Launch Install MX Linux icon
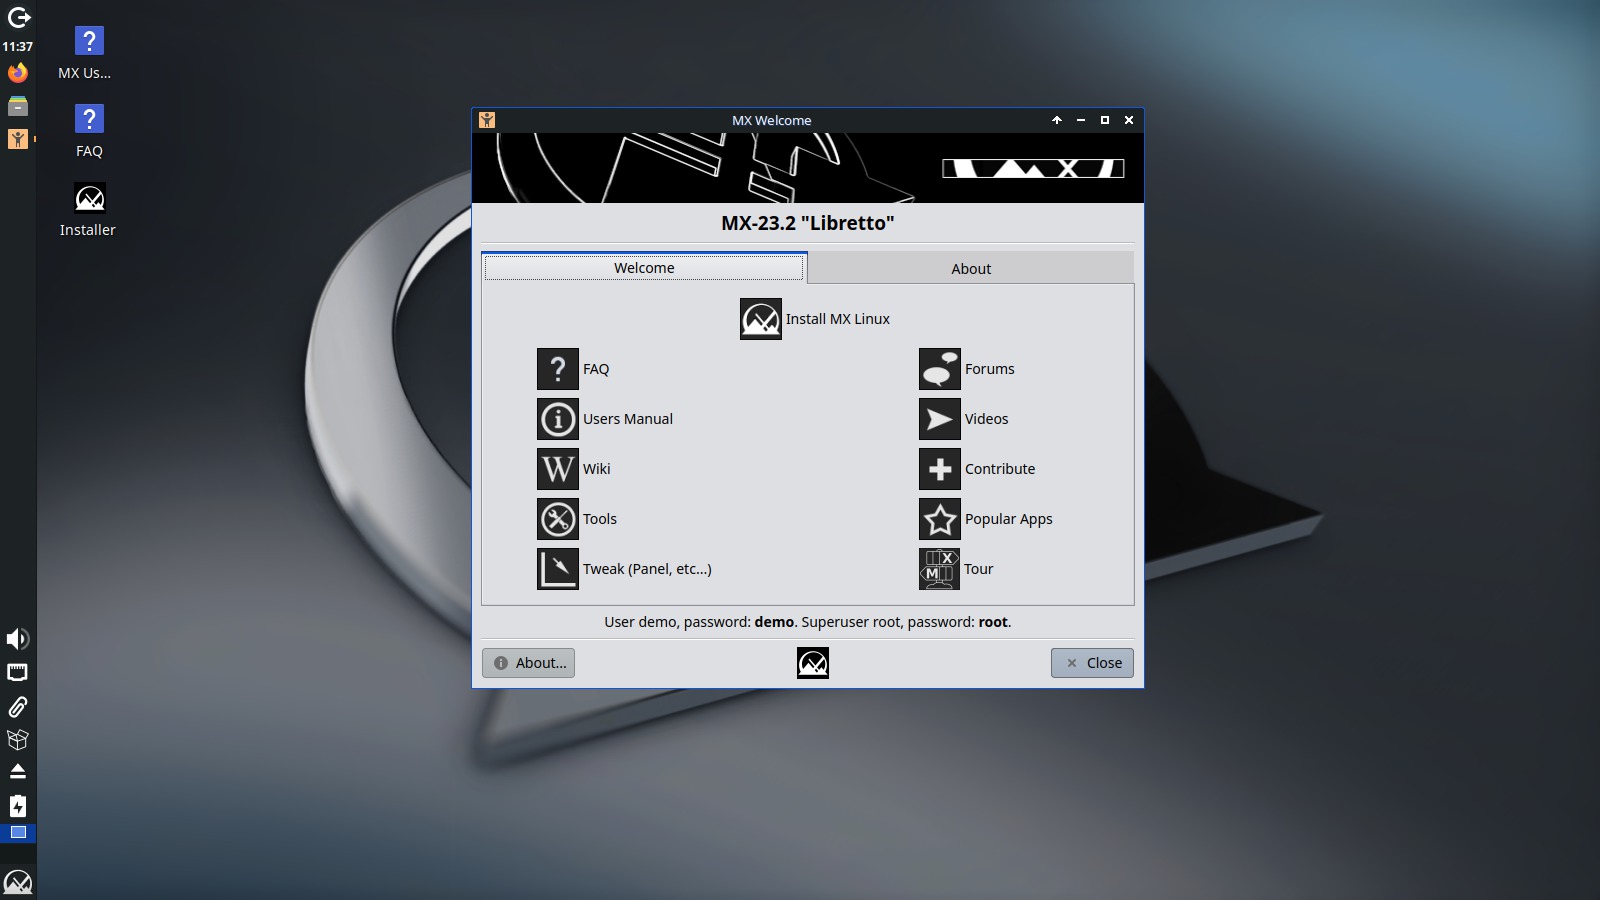 (761, 319)
